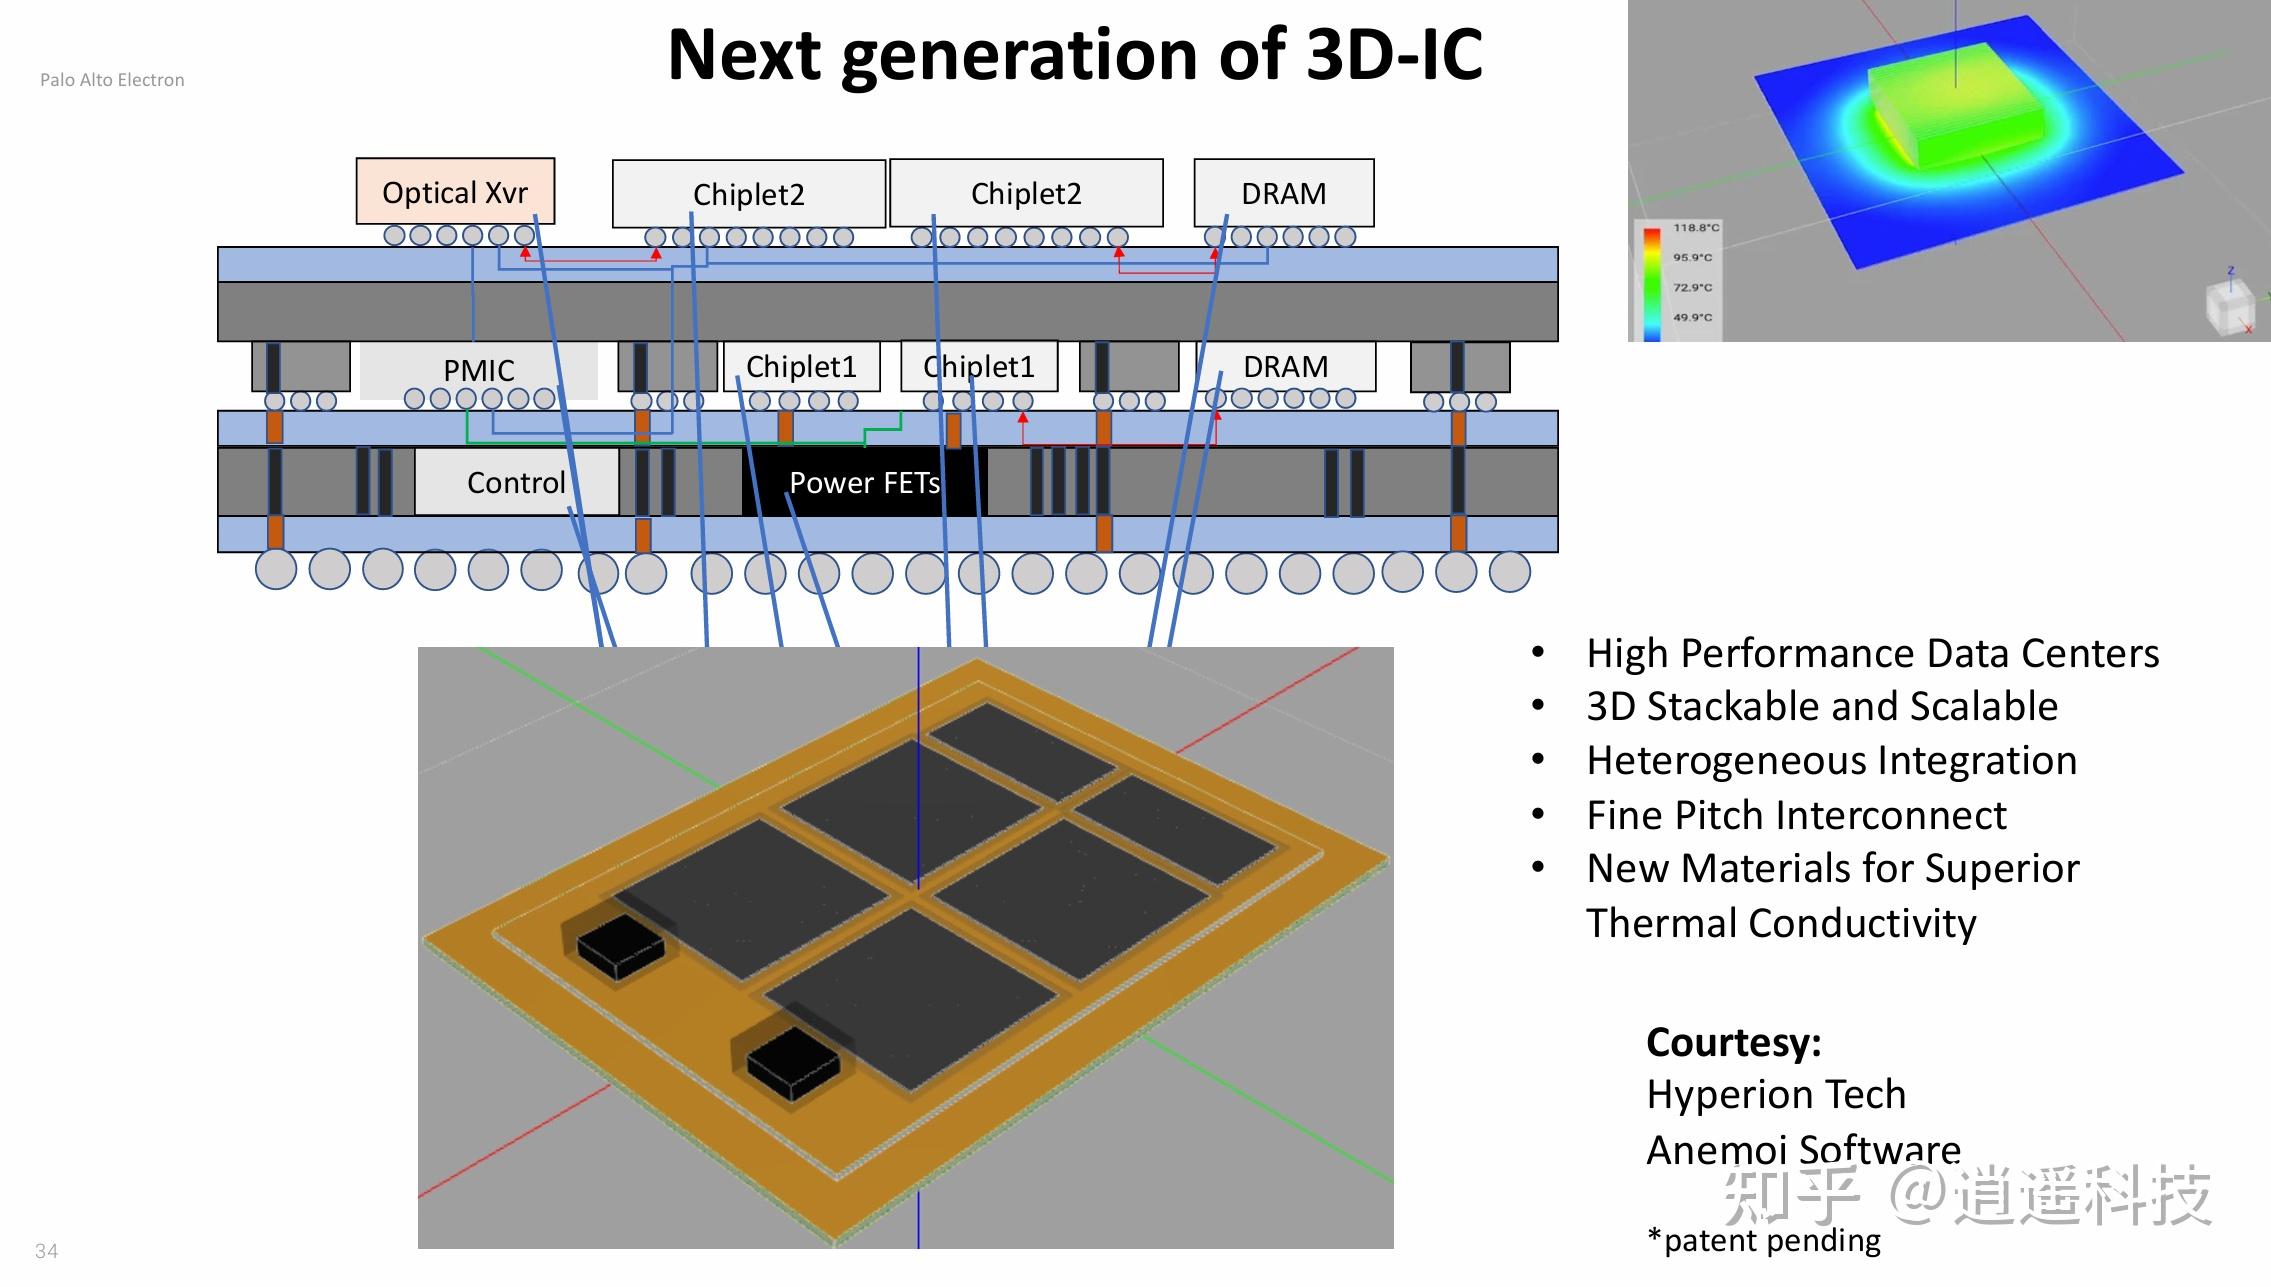
Task: Click the black Power FETs block
Action: tap(864, 482)
